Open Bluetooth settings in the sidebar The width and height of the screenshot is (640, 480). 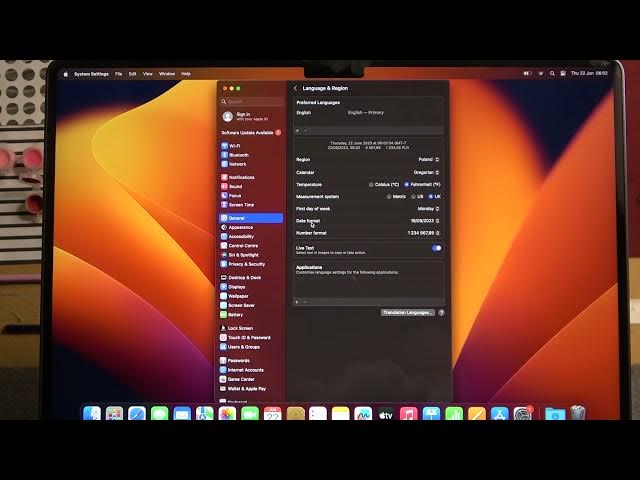234,155
